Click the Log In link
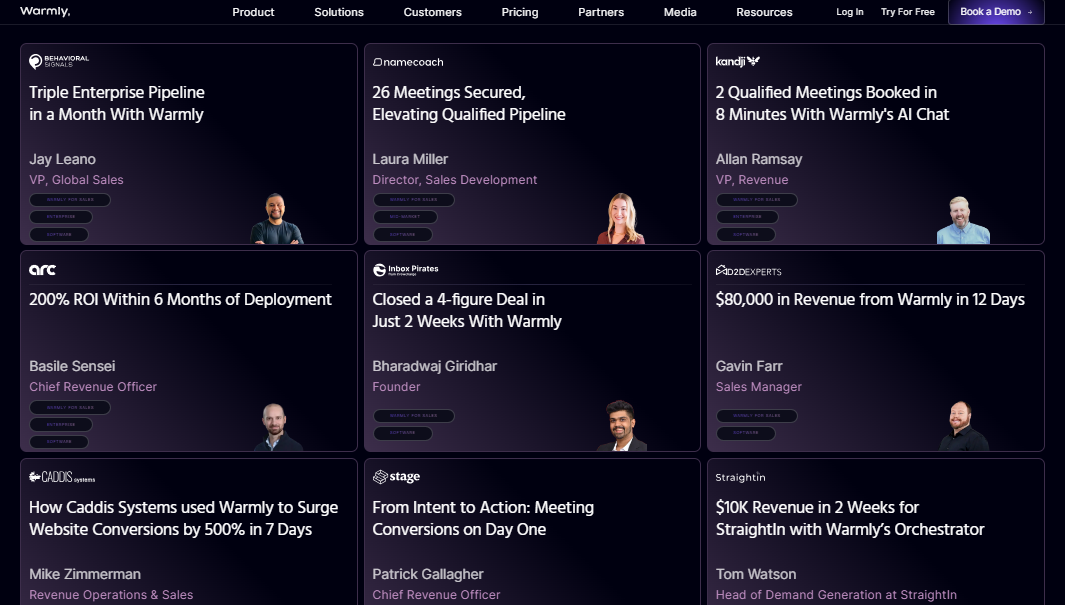Screen dimensions: 1065x605 click(850, 12)
